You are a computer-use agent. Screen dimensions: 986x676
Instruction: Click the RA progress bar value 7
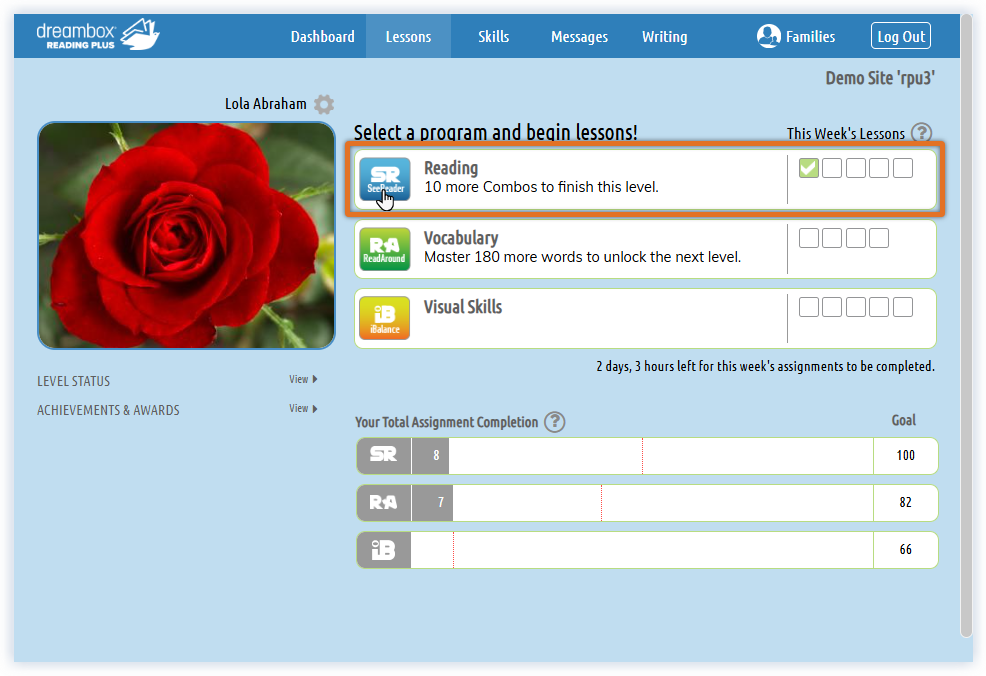(x=440, y=502)
